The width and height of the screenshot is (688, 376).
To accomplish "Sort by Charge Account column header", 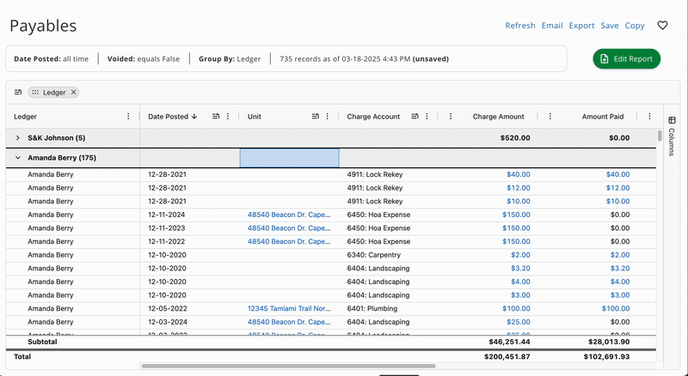I will 373,116.
